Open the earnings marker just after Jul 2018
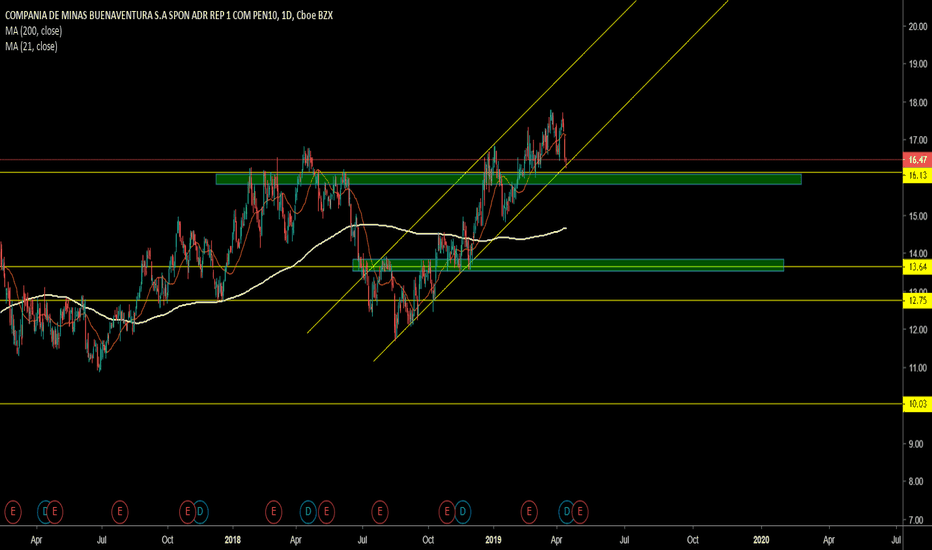Viewport: 932px width, 550px height. click(380, 511)
